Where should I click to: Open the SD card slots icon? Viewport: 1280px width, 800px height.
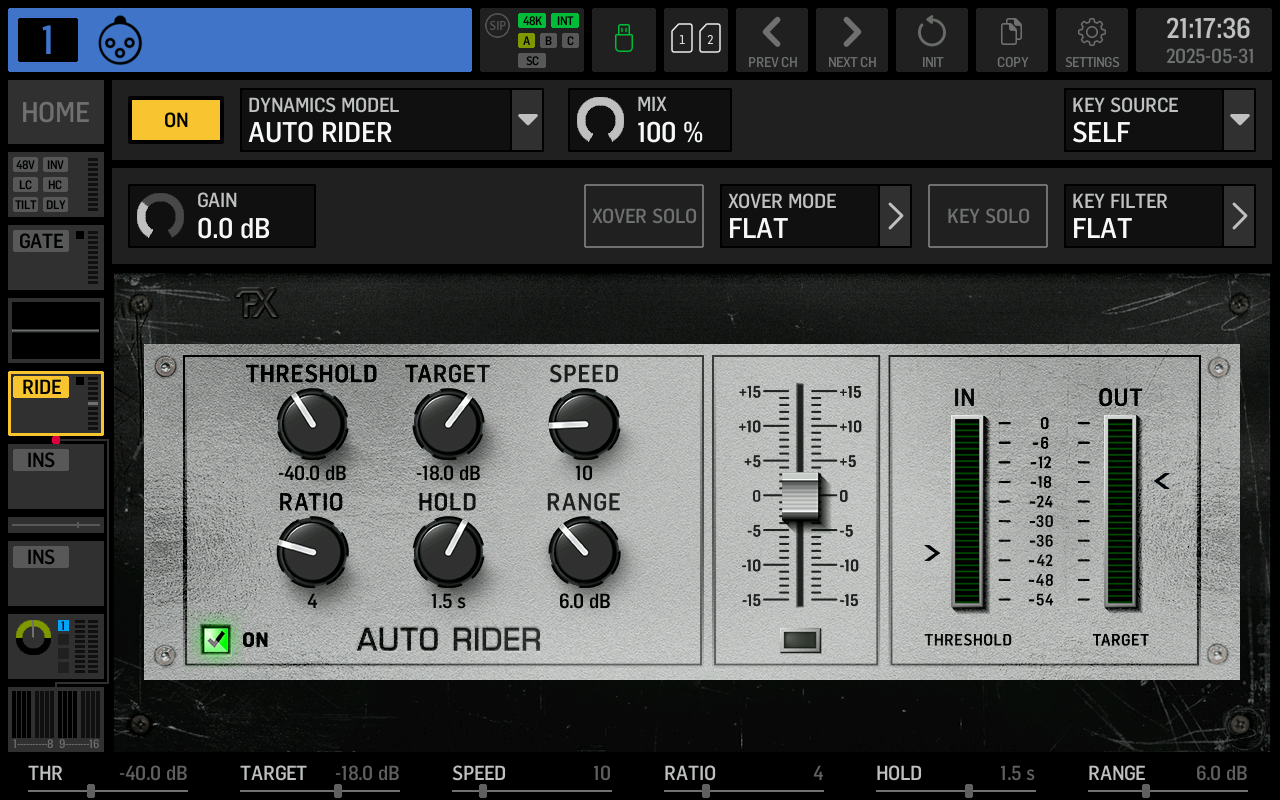coord(696,40)
